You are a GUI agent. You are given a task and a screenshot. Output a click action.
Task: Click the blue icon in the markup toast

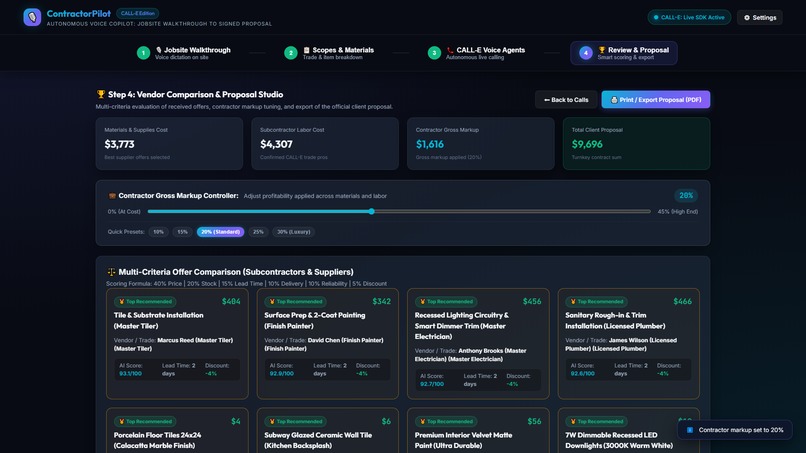tap(690, 430)
